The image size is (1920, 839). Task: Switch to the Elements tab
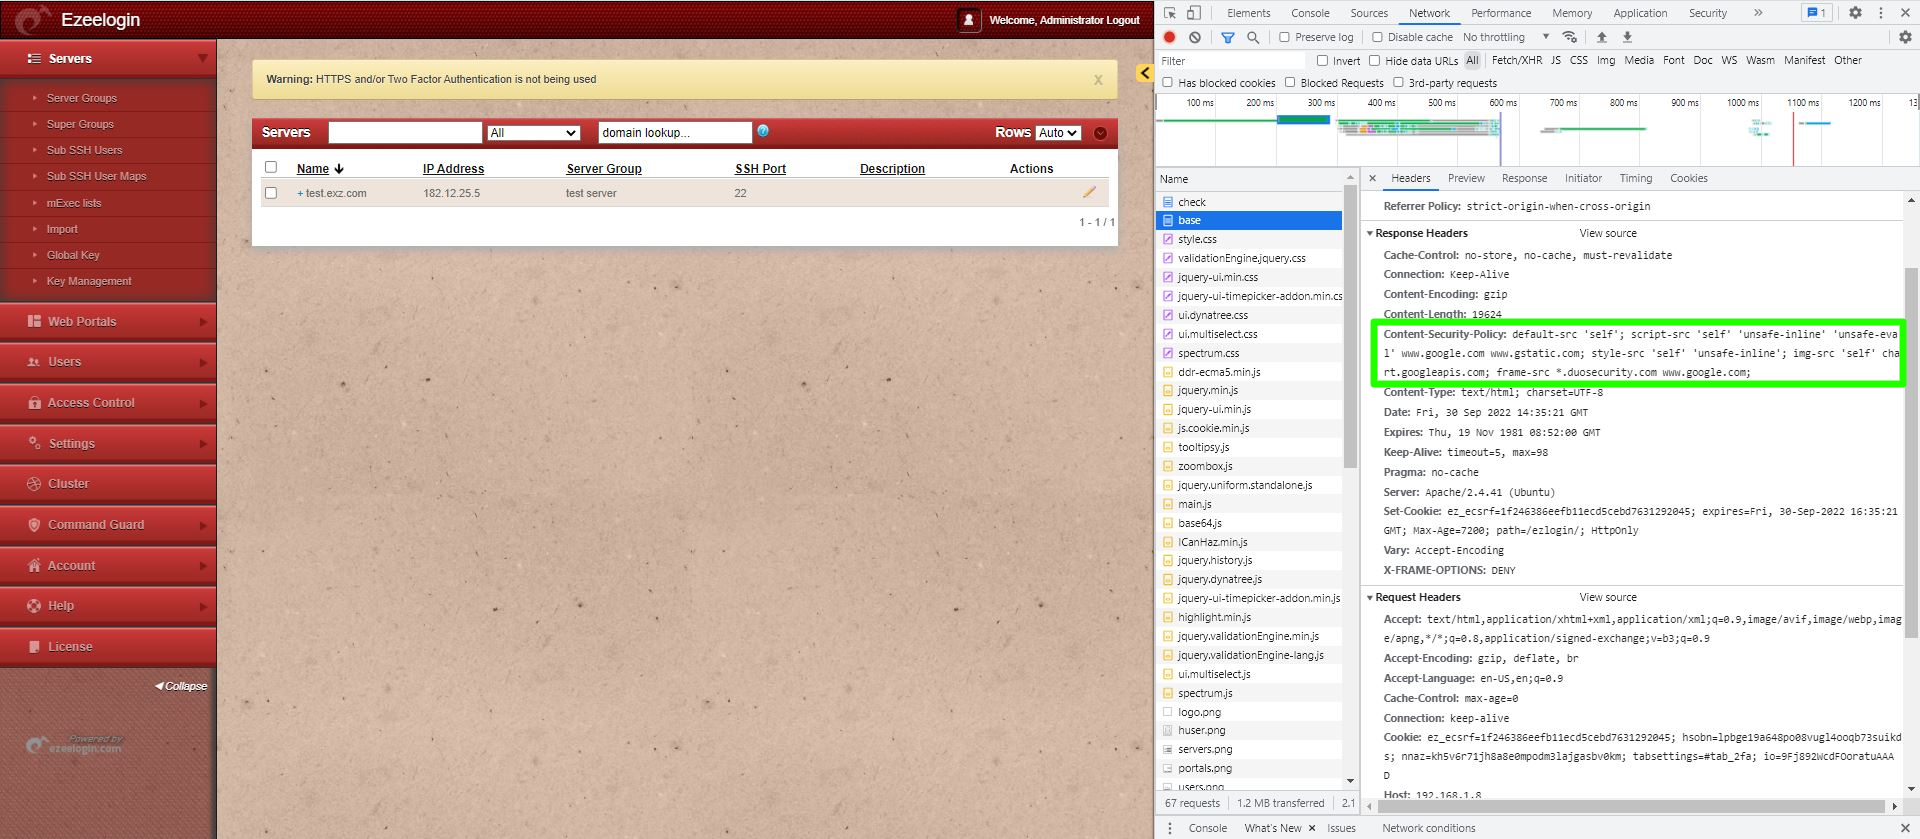[1249, 13]
